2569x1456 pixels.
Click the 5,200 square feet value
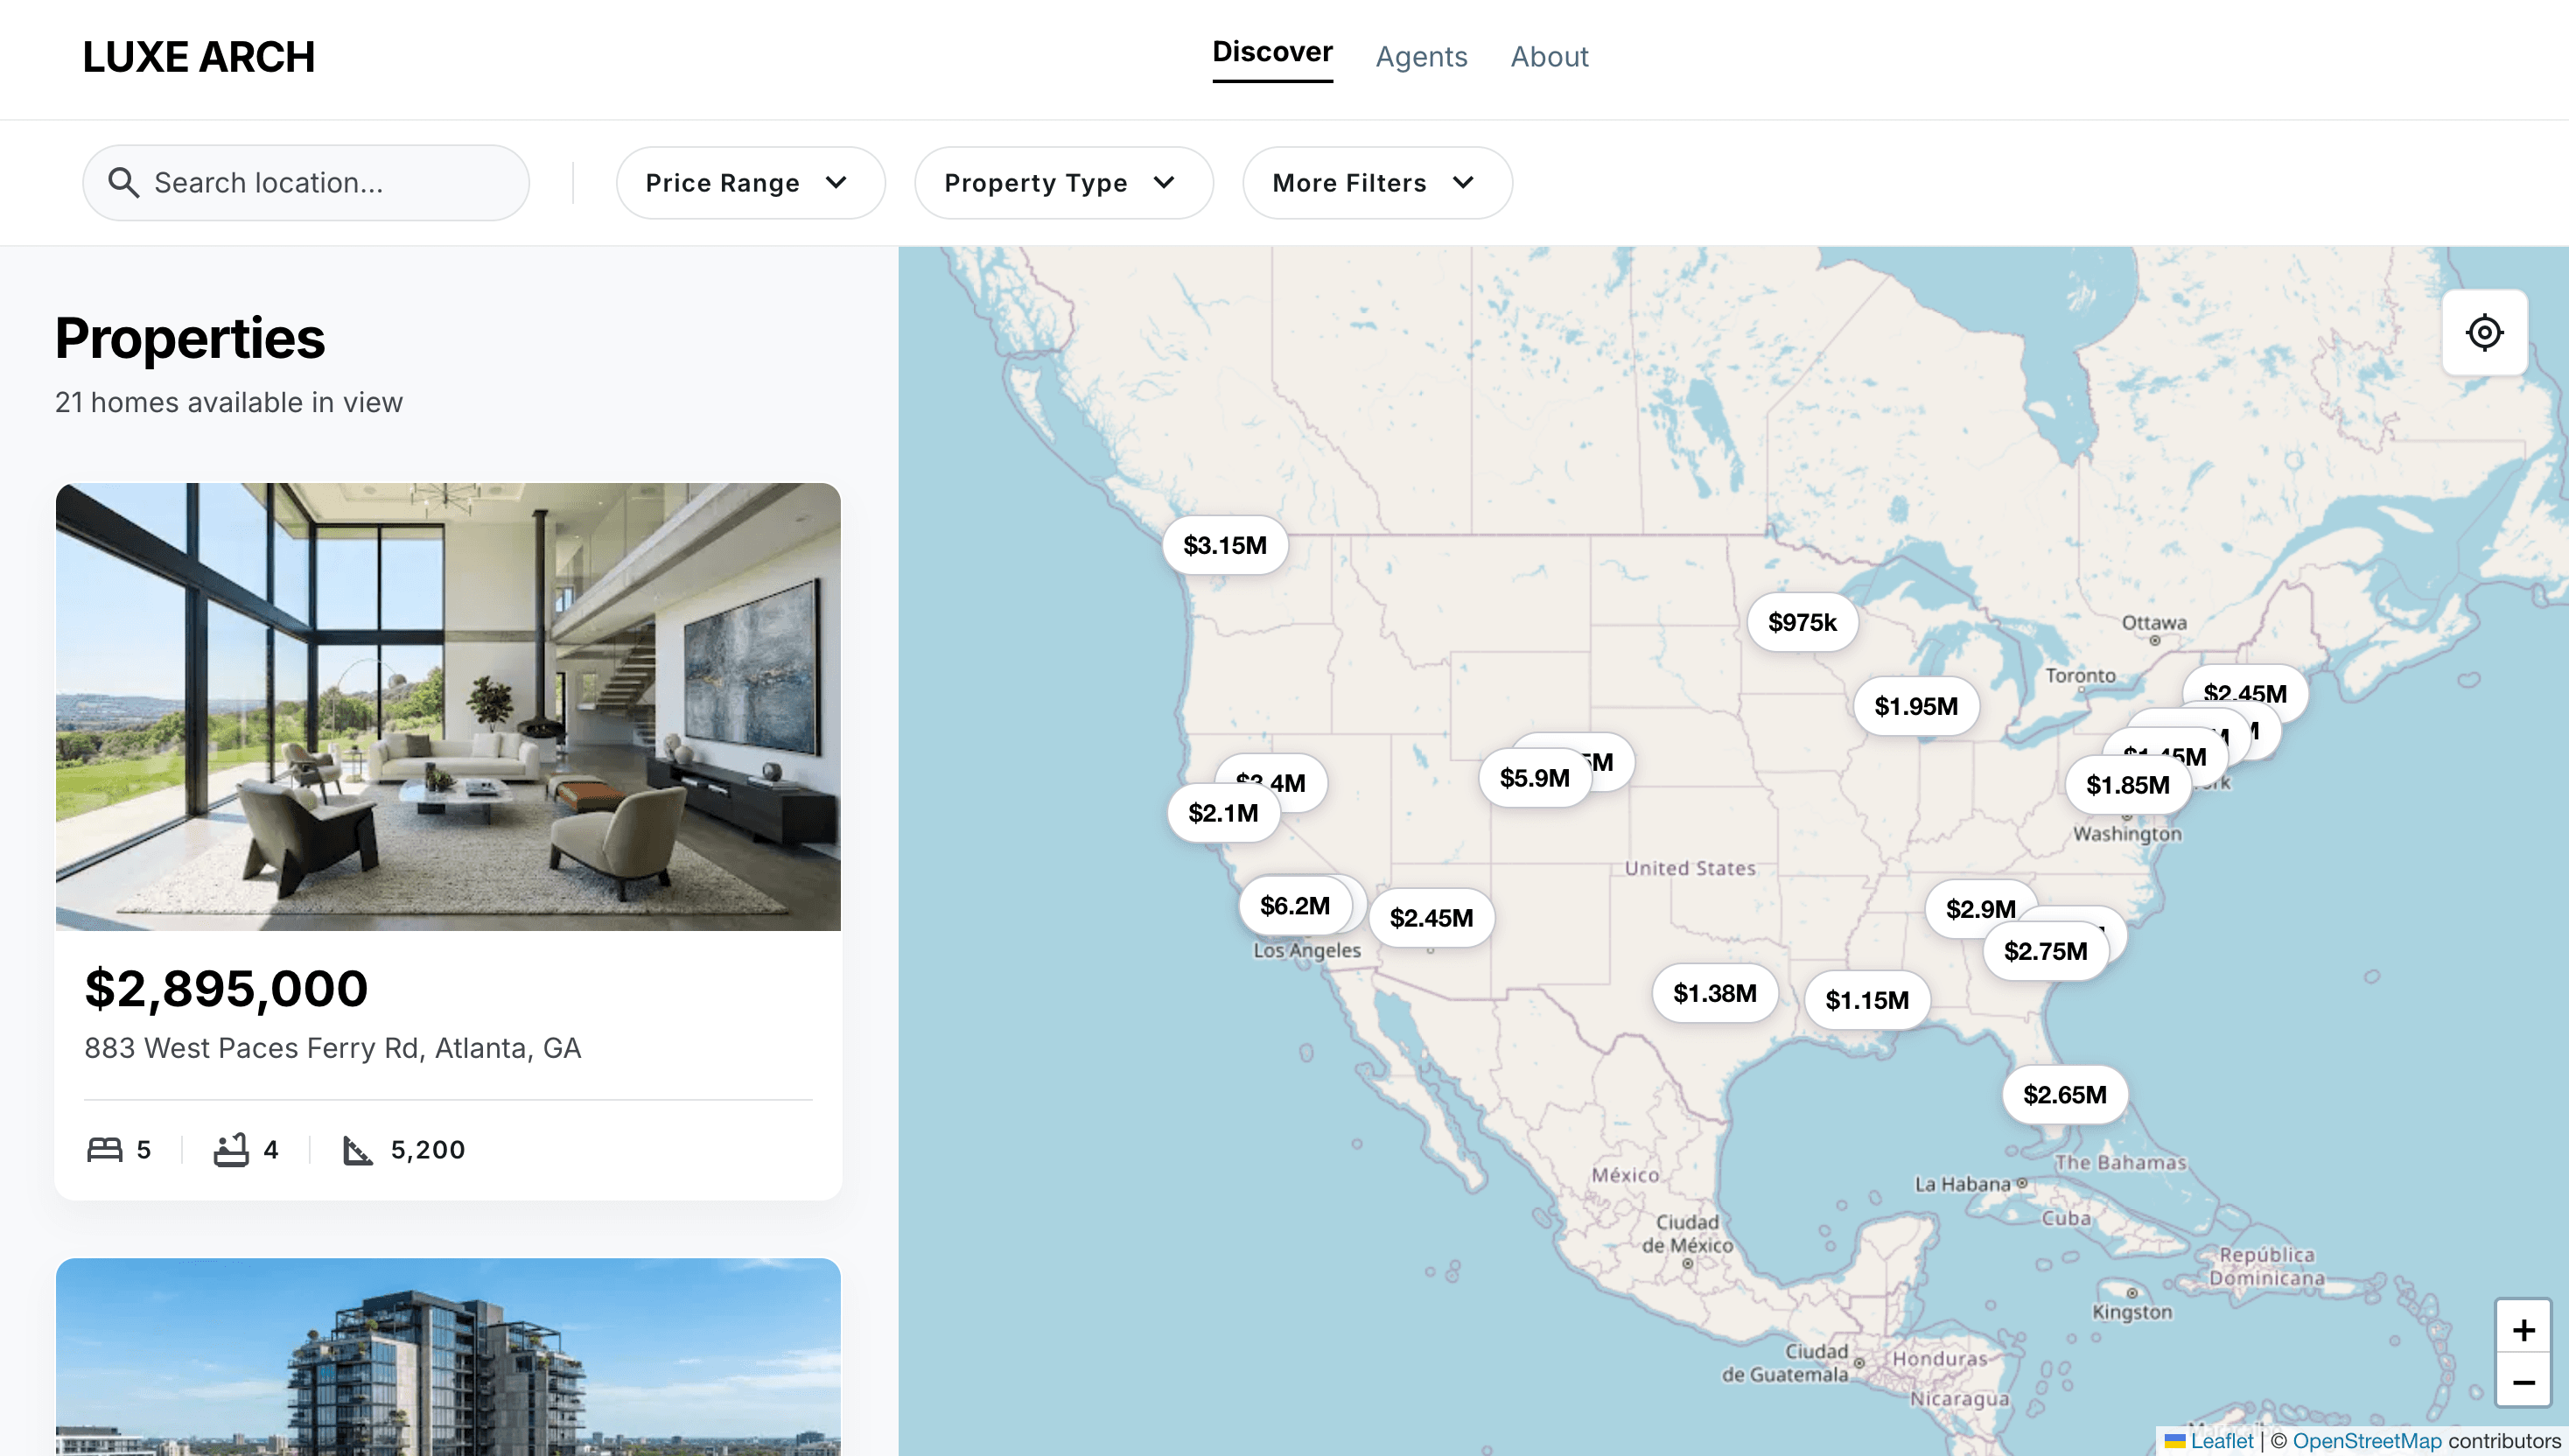point(428,1150)
